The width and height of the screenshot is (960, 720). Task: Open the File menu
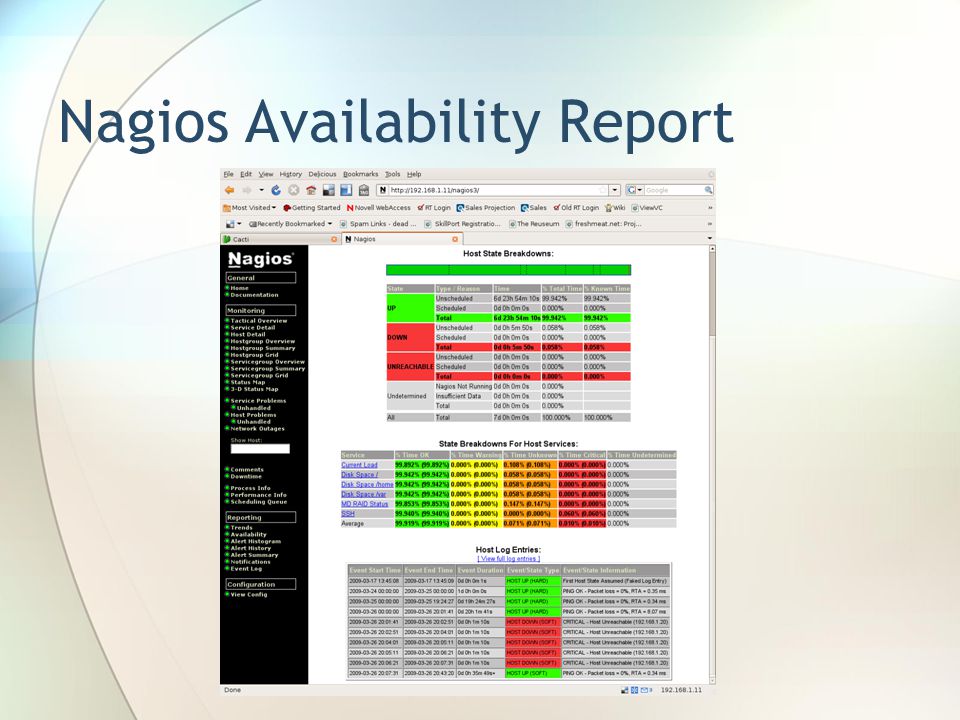coord(228,174)
